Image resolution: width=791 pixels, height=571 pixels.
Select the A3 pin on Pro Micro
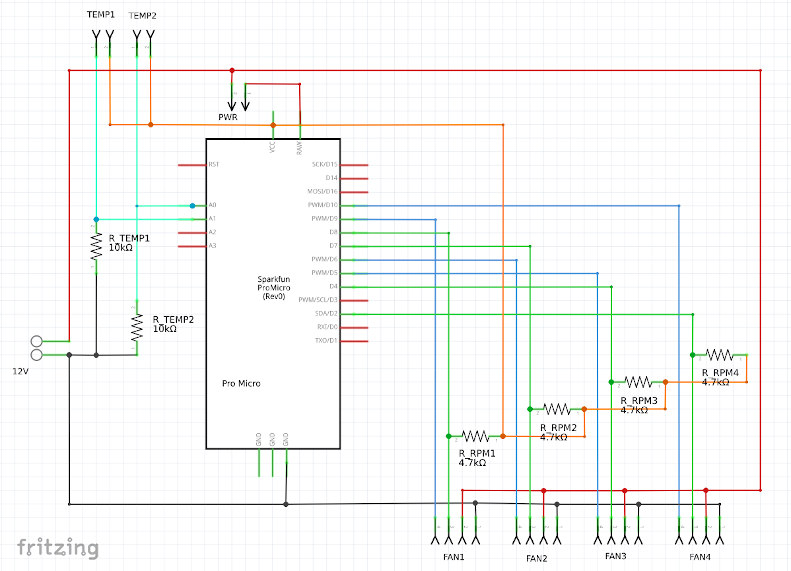pos(193,246)
